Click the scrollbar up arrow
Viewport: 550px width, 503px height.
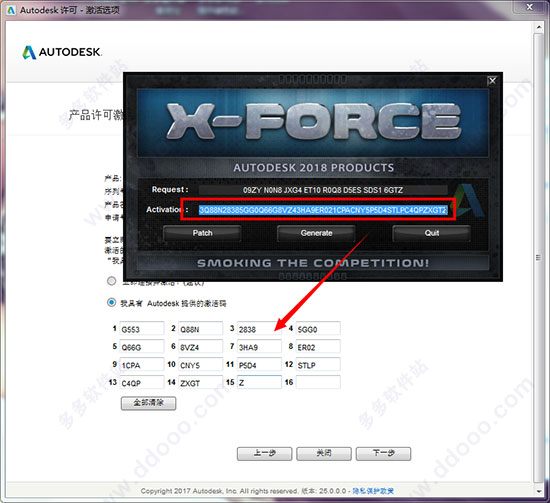click(x=539, y=27)
